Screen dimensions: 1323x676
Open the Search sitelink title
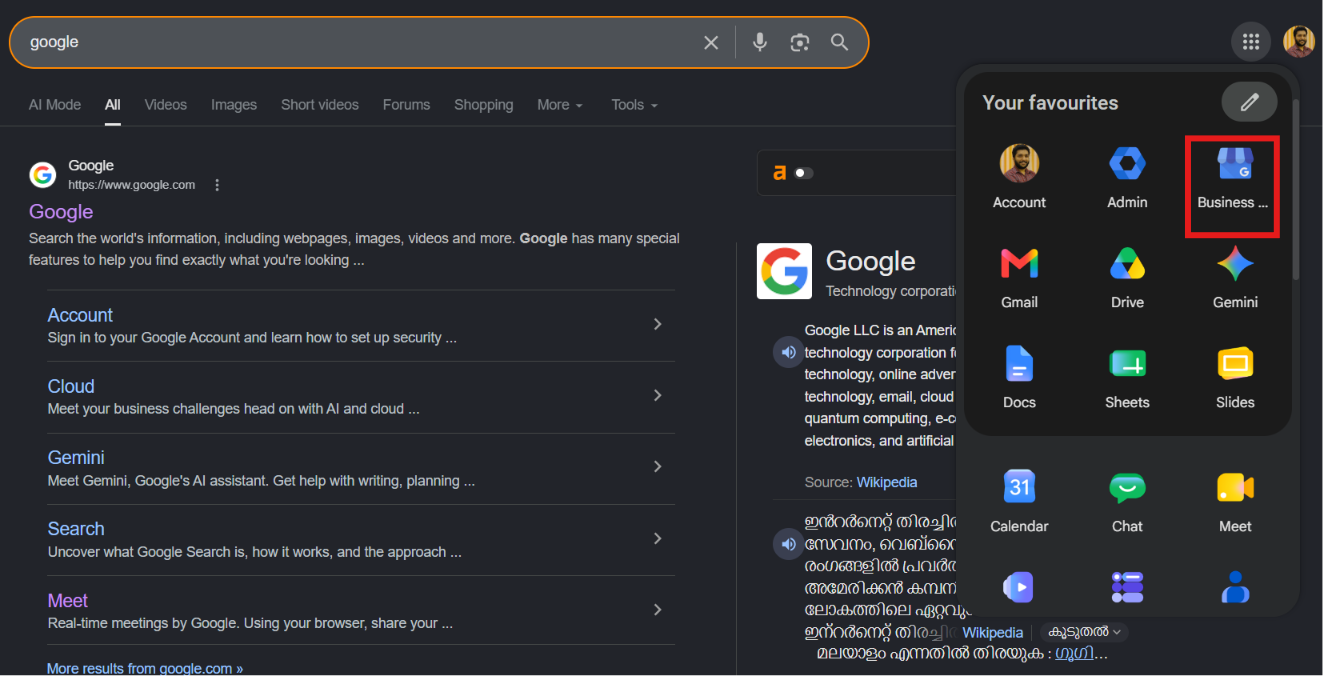tap(76, 529)
